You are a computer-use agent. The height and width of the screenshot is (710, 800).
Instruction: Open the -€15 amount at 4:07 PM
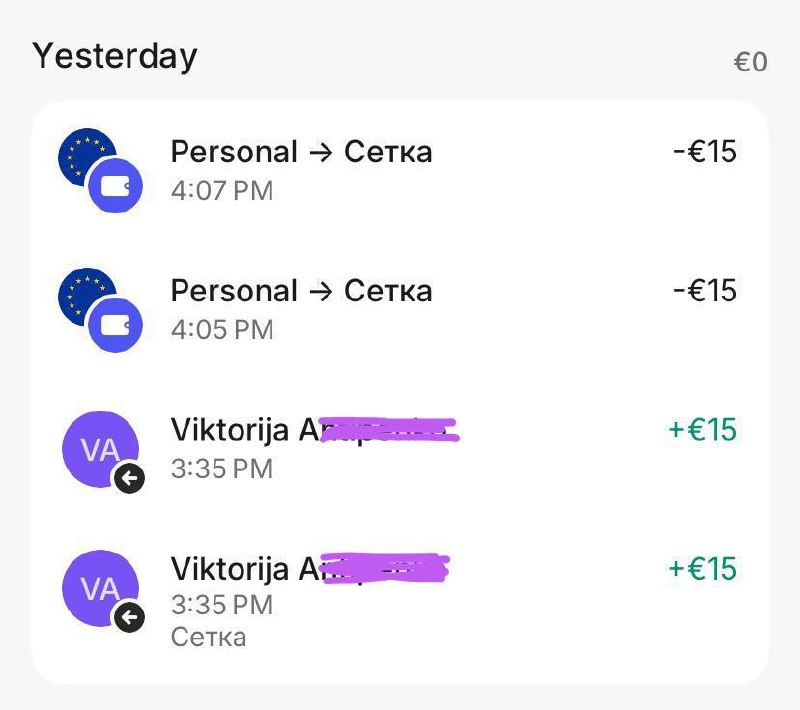click(x=705, y=152)
